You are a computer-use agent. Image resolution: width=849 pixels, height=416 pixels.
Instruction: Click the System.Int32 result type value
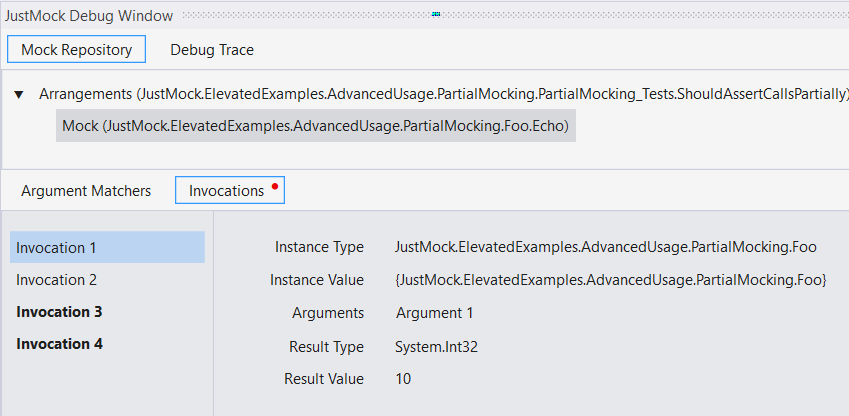tap(436, 347)
